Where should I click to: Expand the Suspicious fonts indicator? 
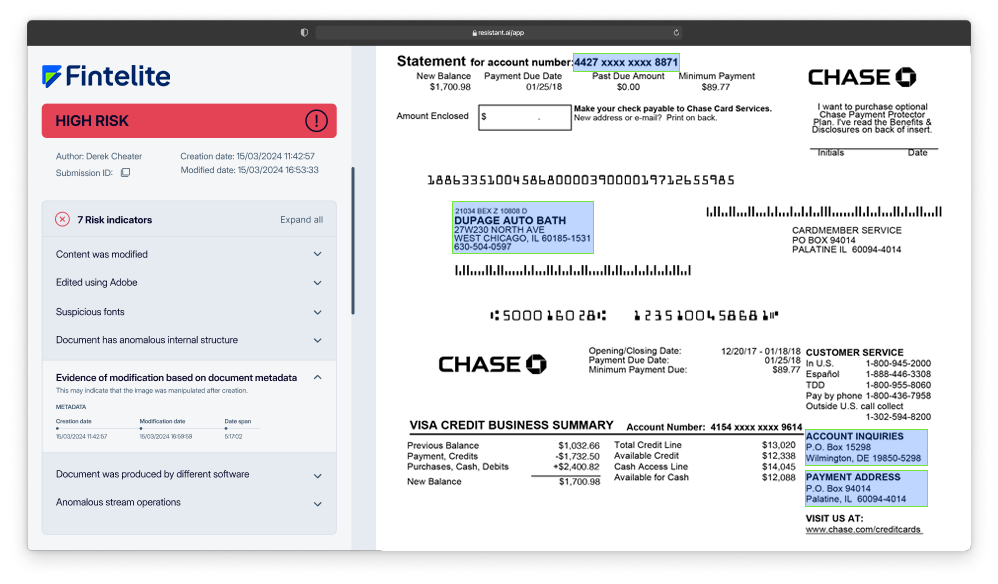pos(318,312)
